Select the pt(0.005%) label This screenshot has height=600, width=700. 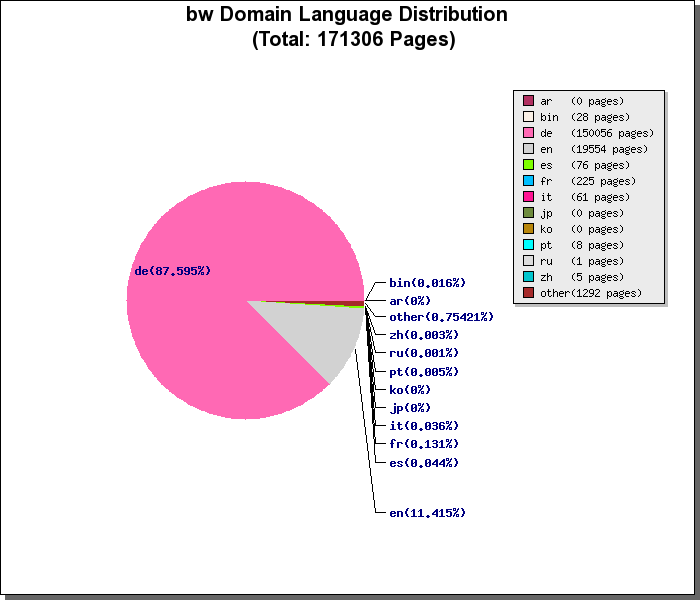(424, 372)
